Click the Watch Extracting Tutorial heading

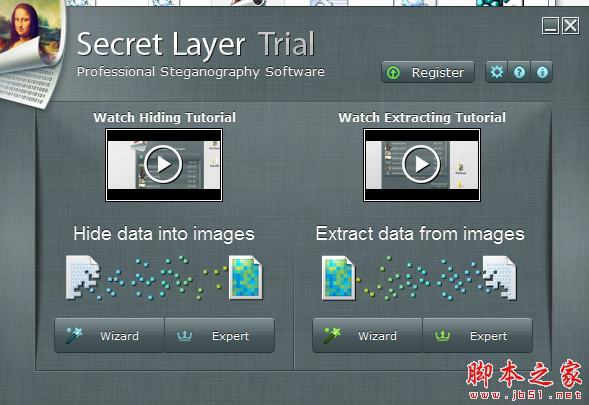(x=422, y=117)
